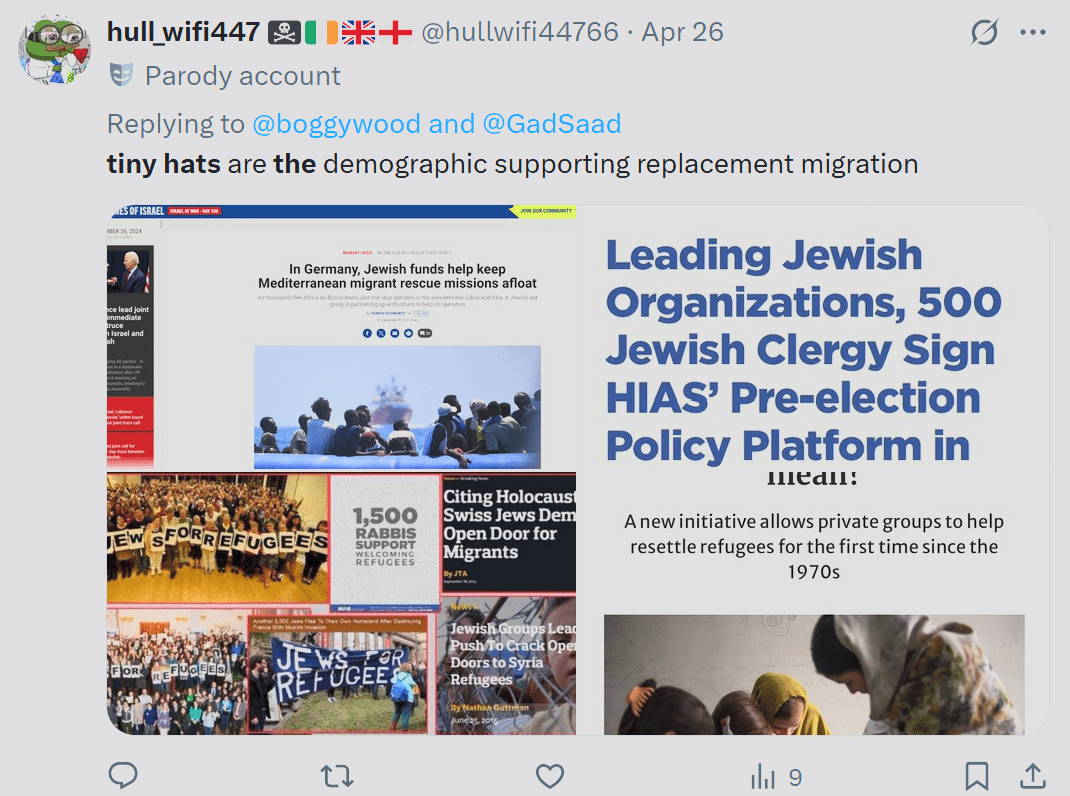Open the 1,500 Rabbis collage image
This screenshot has height=796, width=1070.
coord(341,603)
